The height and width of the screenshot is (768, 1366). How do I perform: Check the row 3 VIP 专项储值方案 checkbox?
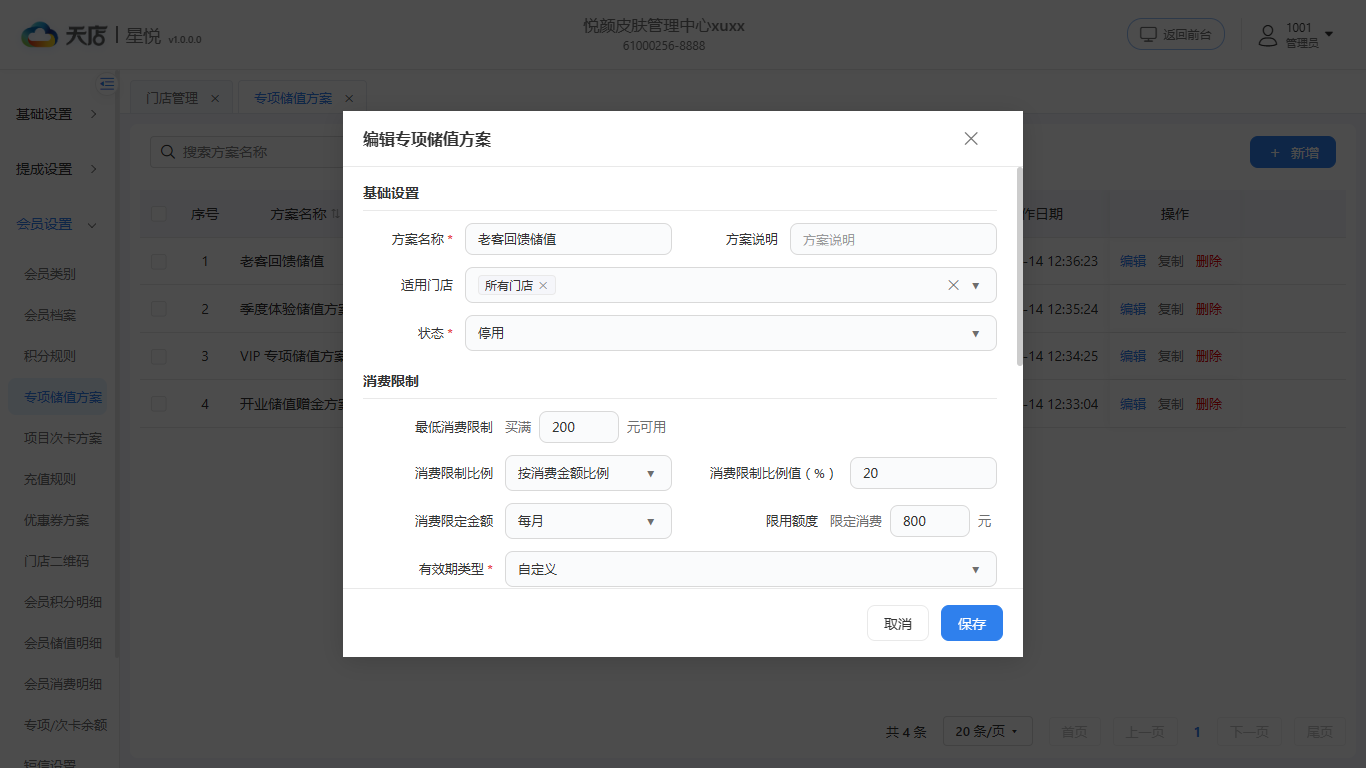(159, 356)
